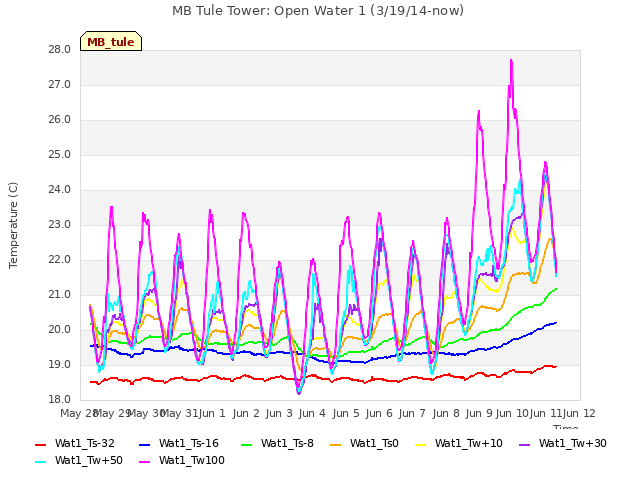This screenshot has height=480, width=640.
Task: Click the Jun 3 x-axis date label
Action: pyautogui.click(x=280, y=413)
